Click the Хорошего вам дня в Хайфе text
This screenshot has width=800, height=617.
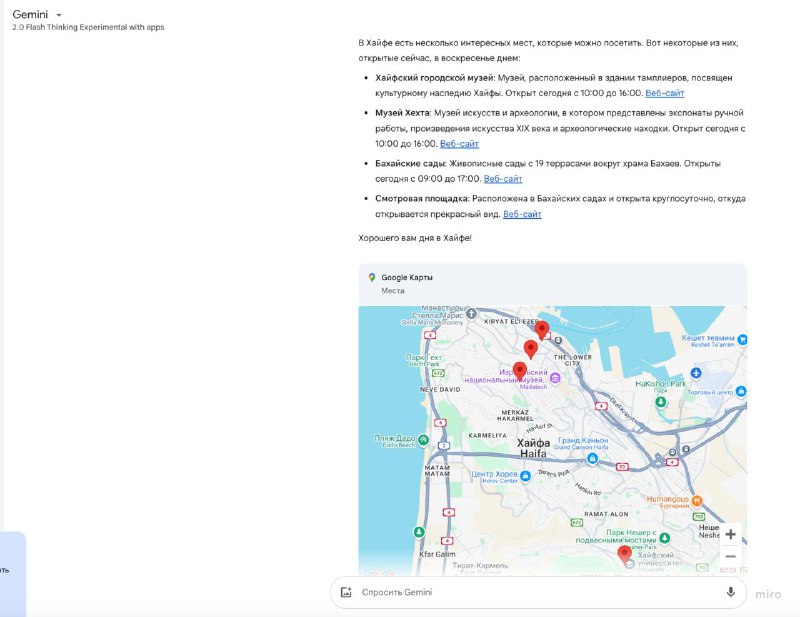tap(415, 238)
